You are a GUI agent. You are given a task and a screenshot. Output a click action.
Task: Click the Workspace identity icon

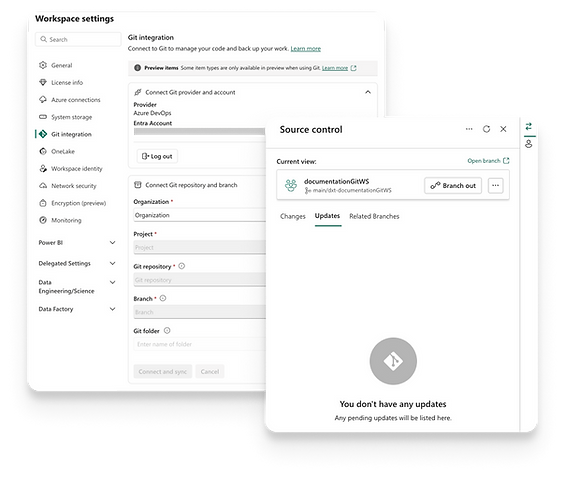pyautogui.click(x=43, y=169)
